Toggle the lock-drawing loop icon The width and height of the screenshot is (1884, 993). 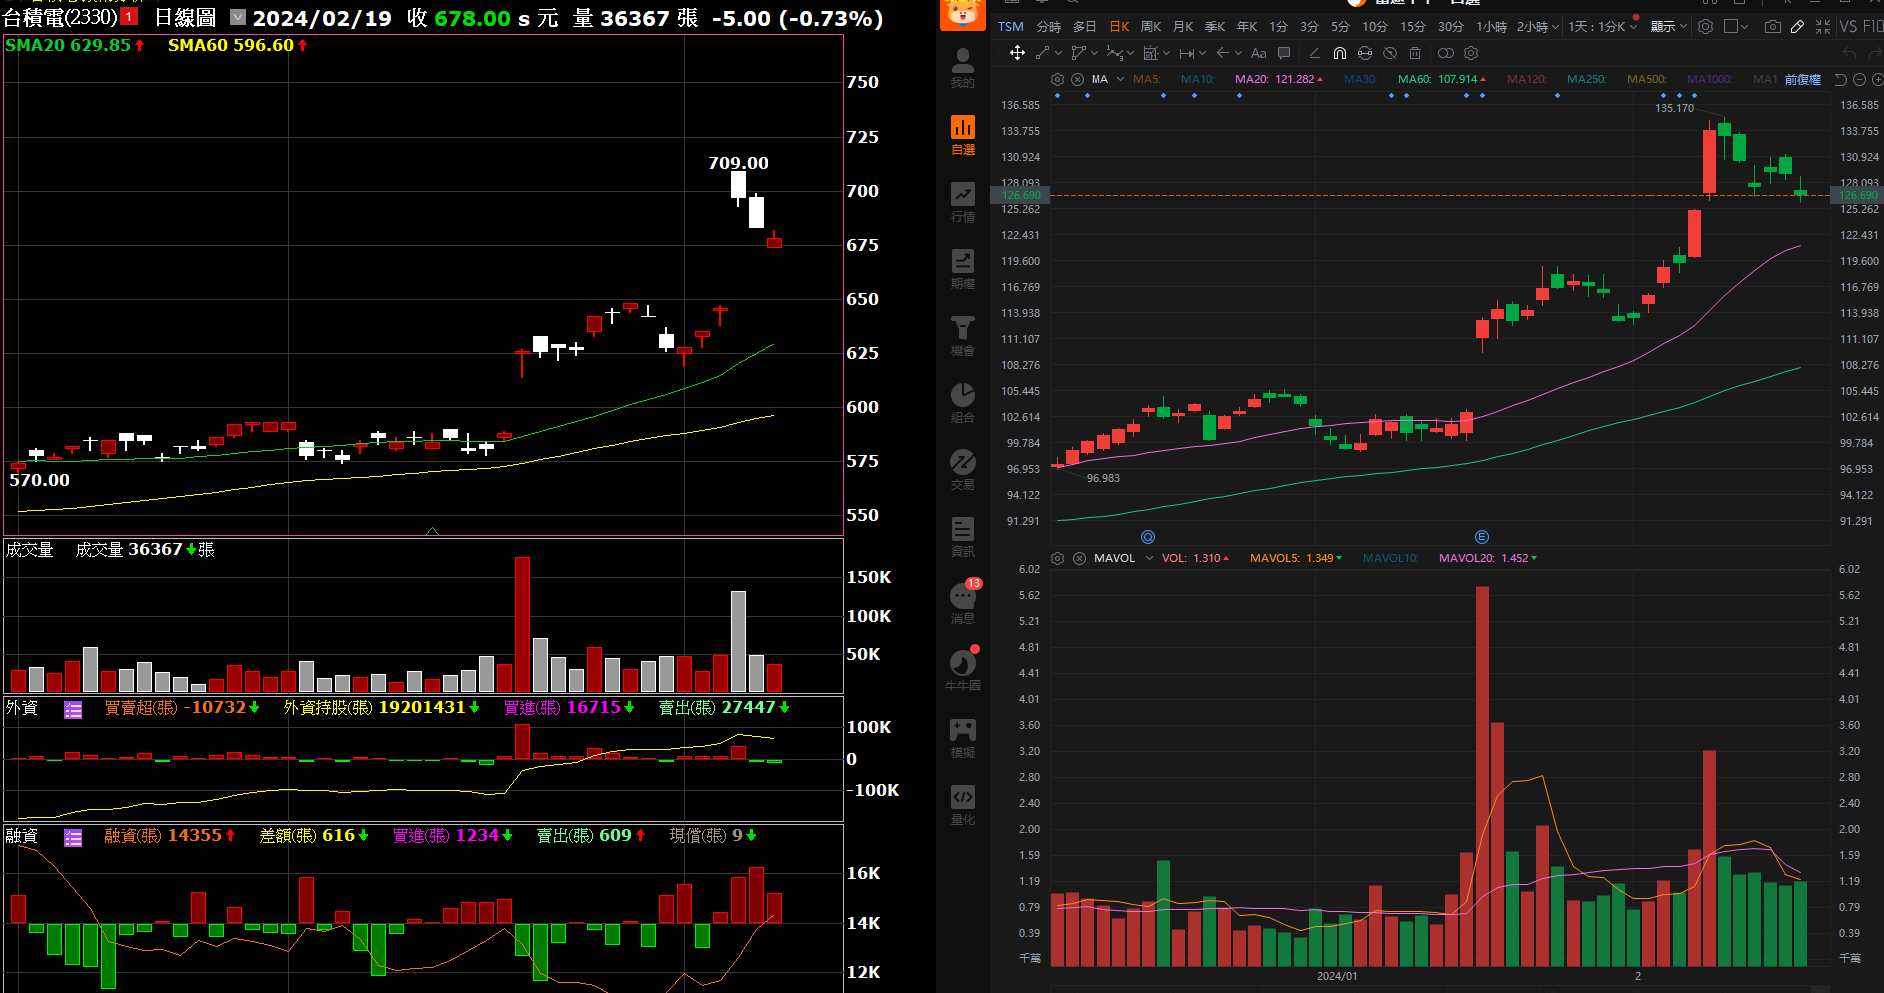(x=1365, y=53)
